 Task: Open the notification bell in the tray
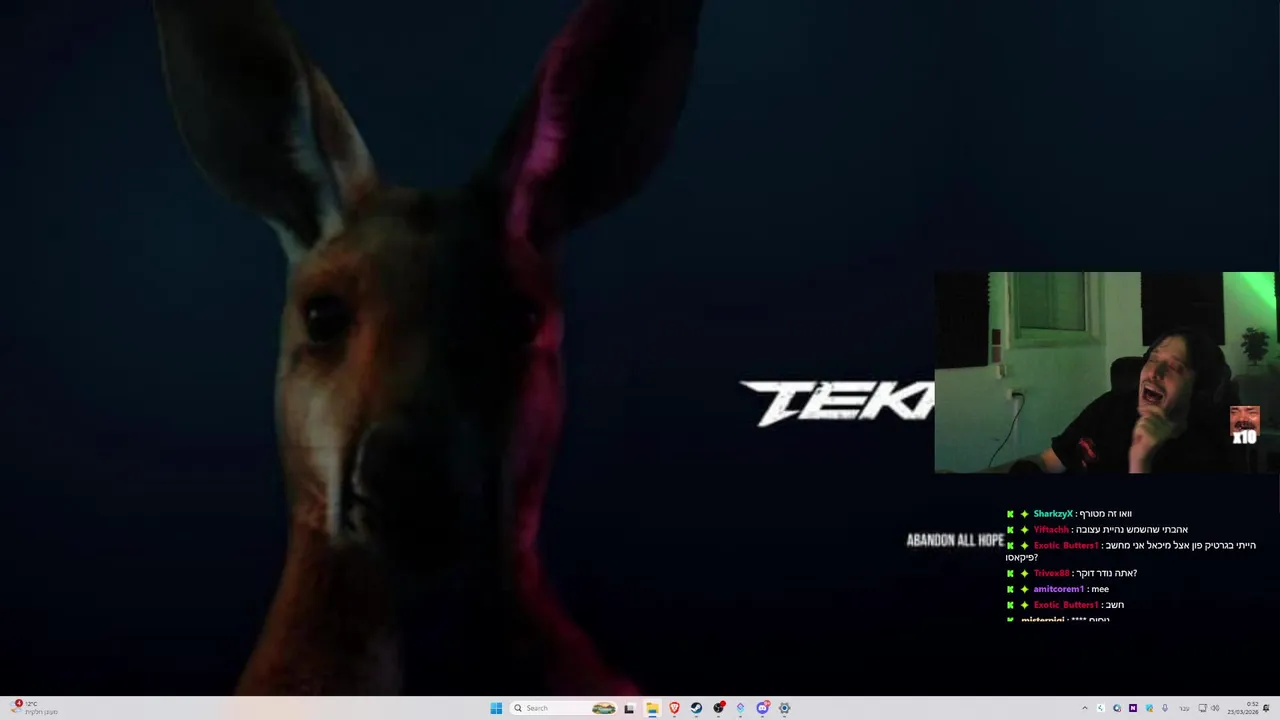(1266, 708)
